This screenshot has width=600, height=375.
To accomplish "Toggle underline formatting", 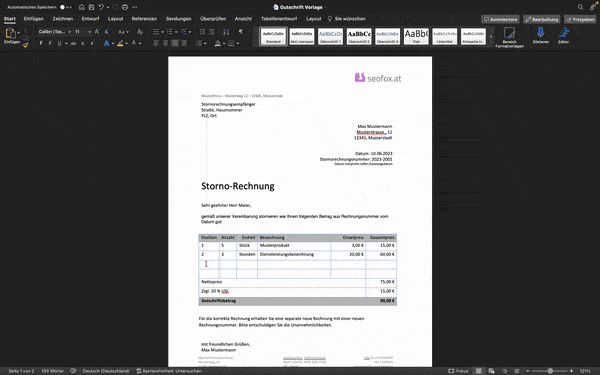I will point(59,43).
